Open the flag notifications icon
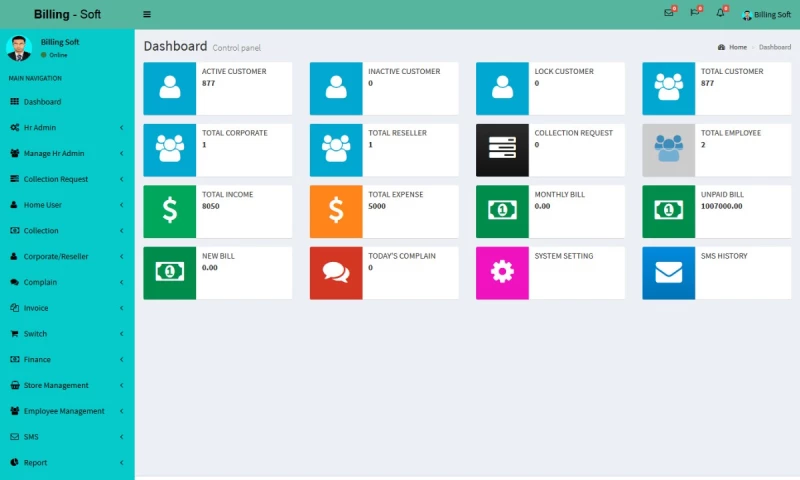This screenshot has height=480, width=800. click(x=694, y=13)
